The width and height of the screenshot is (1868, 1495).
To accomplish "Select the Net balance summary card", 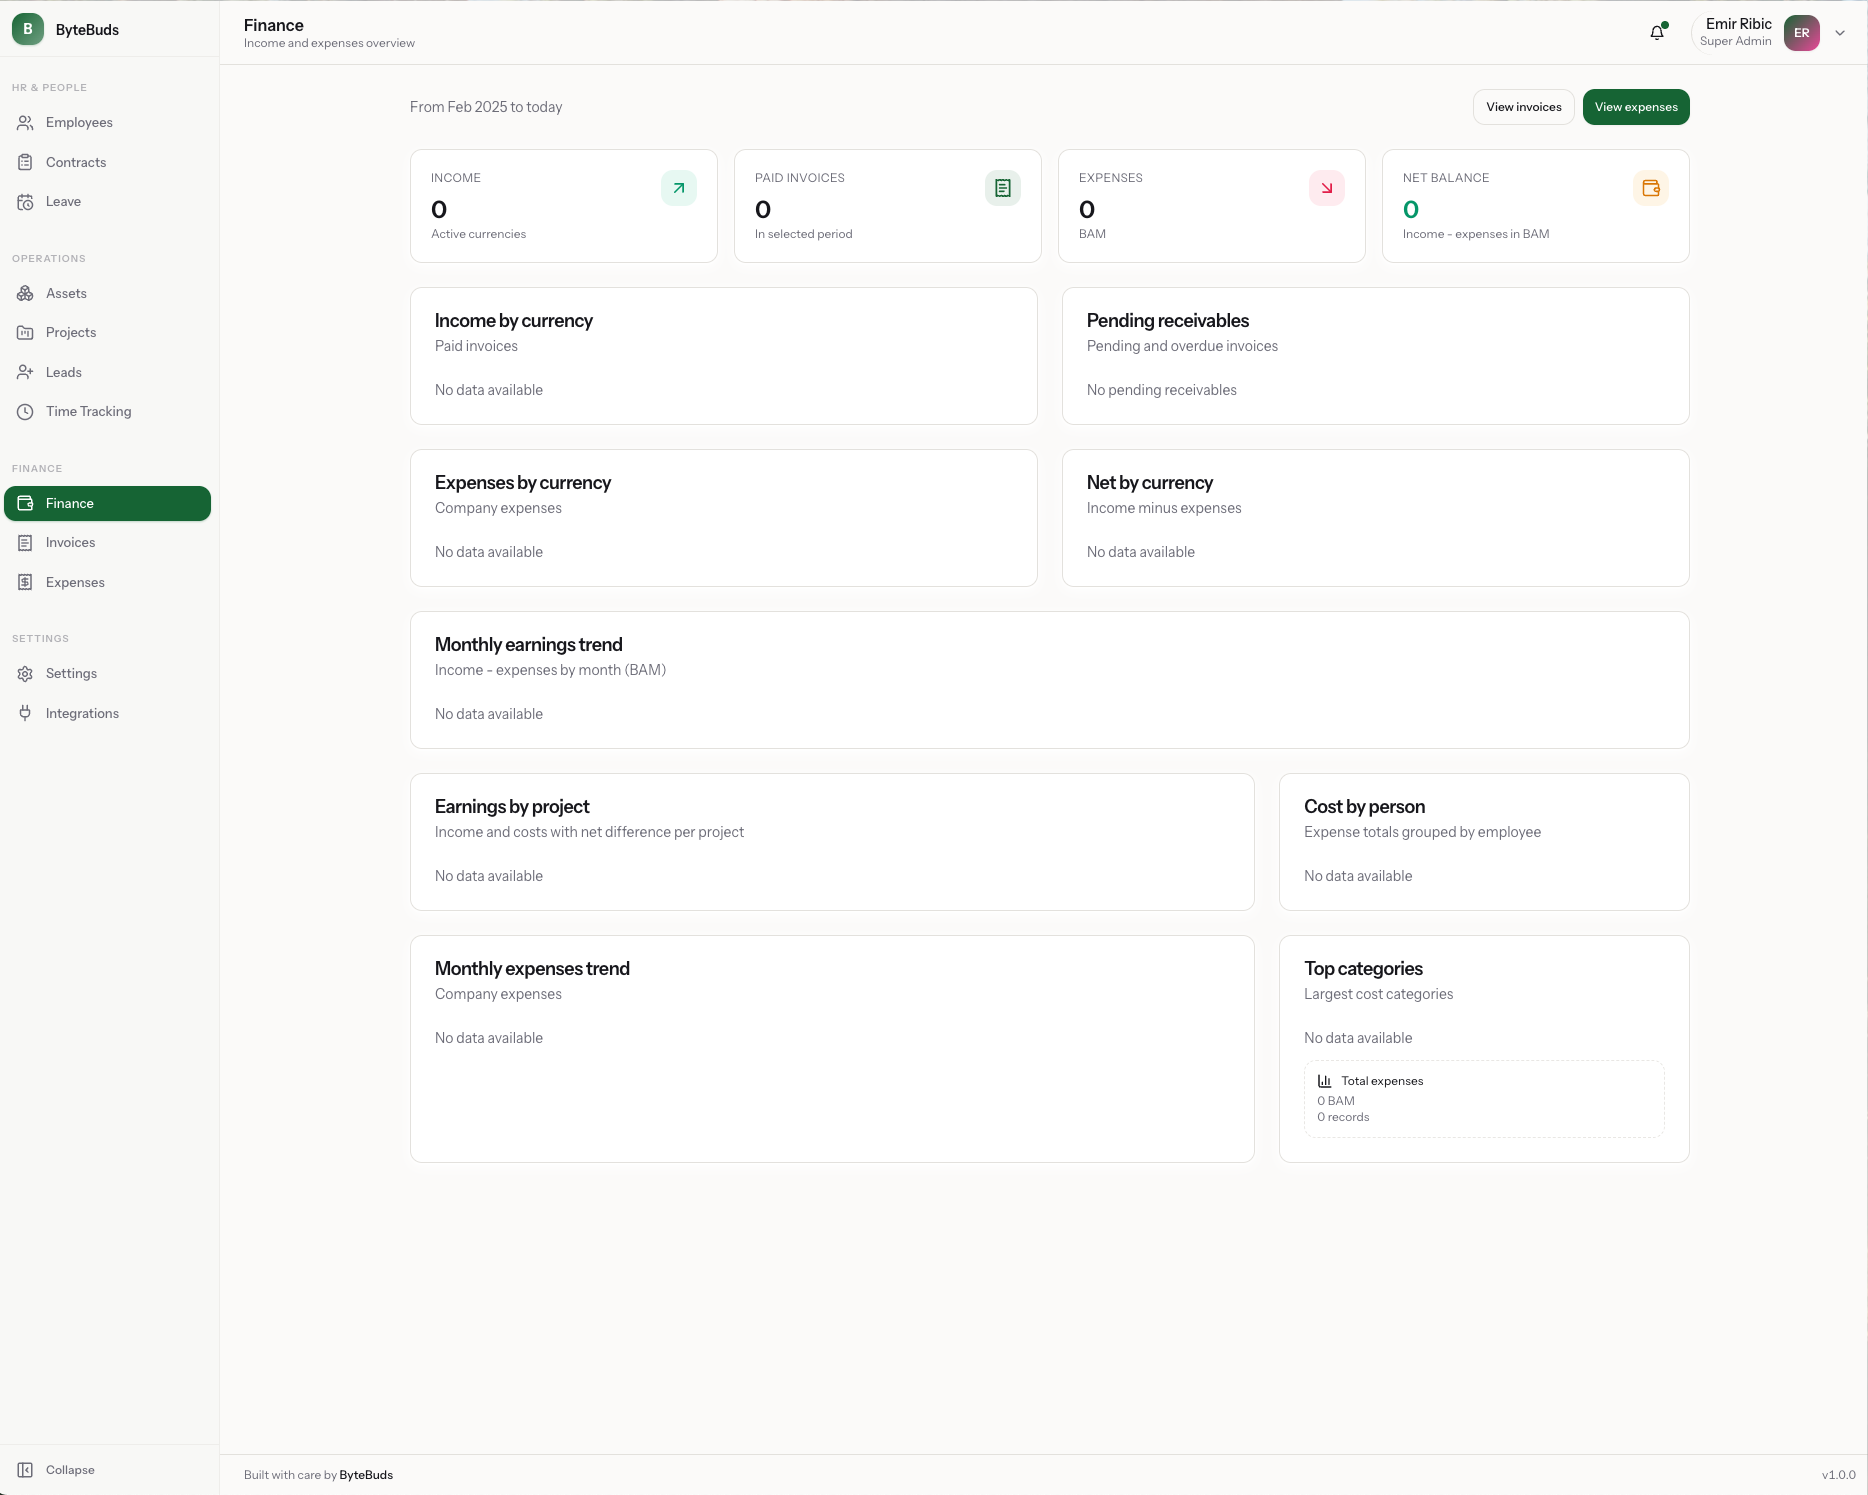I will point(1535,206).
